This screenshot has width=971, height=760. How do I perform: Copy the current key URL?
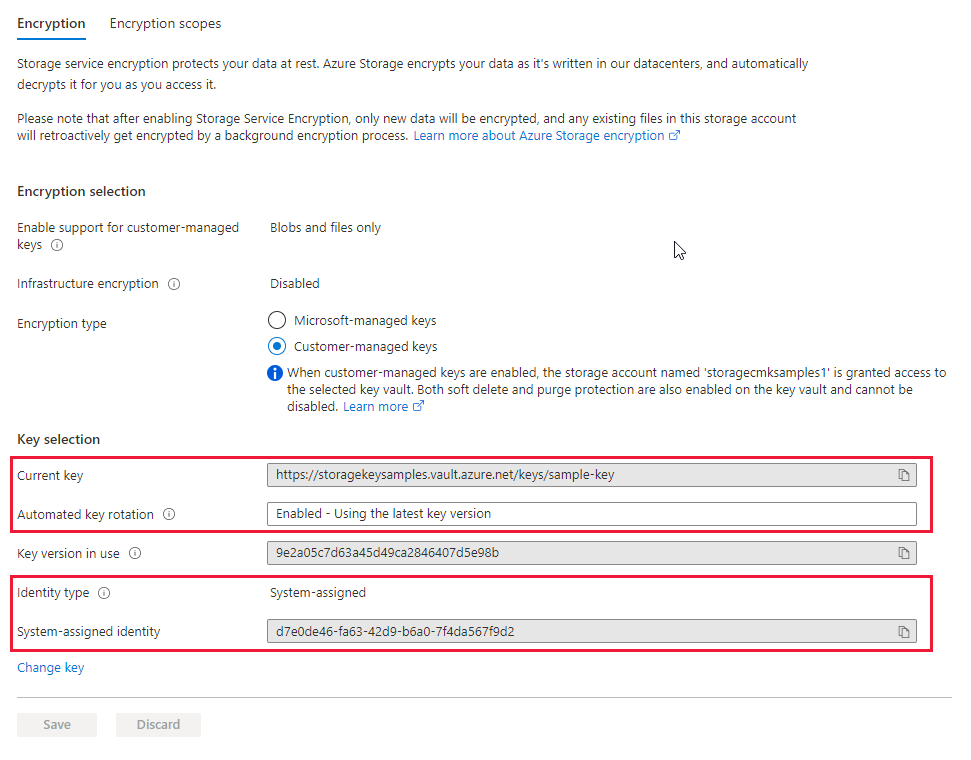[x=903, y=475]
